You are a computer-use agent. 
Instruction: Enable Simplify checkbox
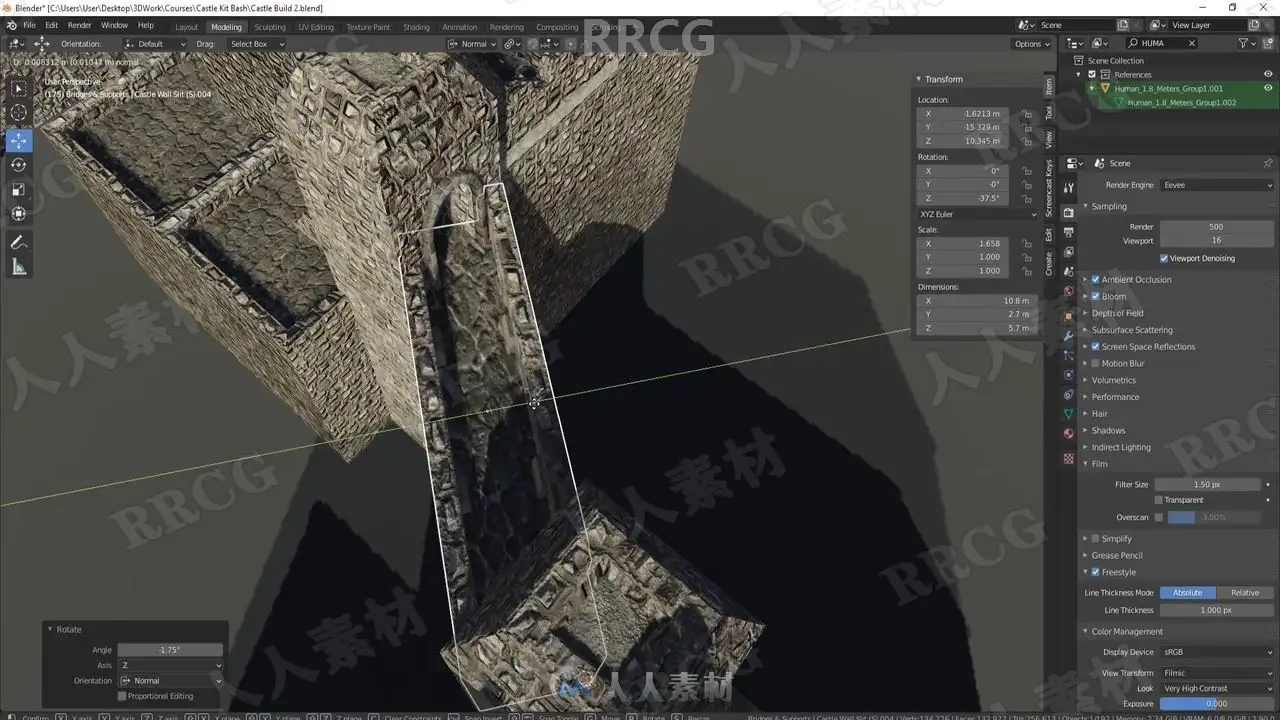[x=1095, y=539]
